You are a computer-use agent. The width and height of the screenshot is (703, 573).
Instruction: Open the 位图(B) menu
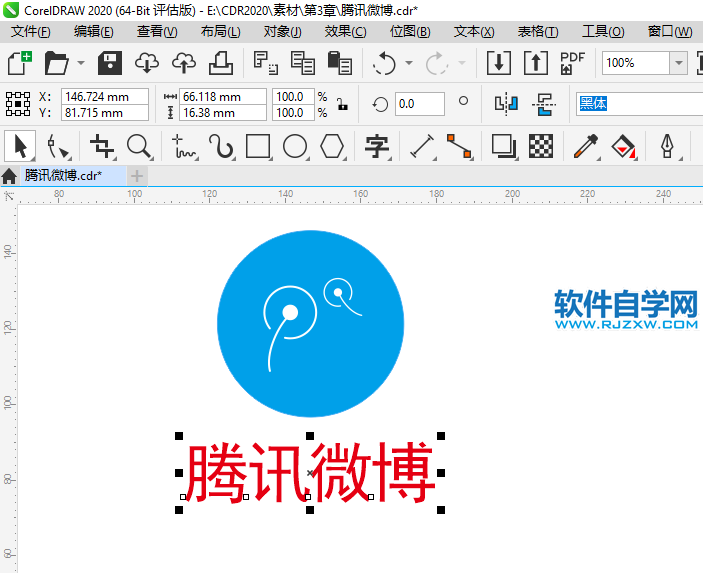tap(410, 31)
